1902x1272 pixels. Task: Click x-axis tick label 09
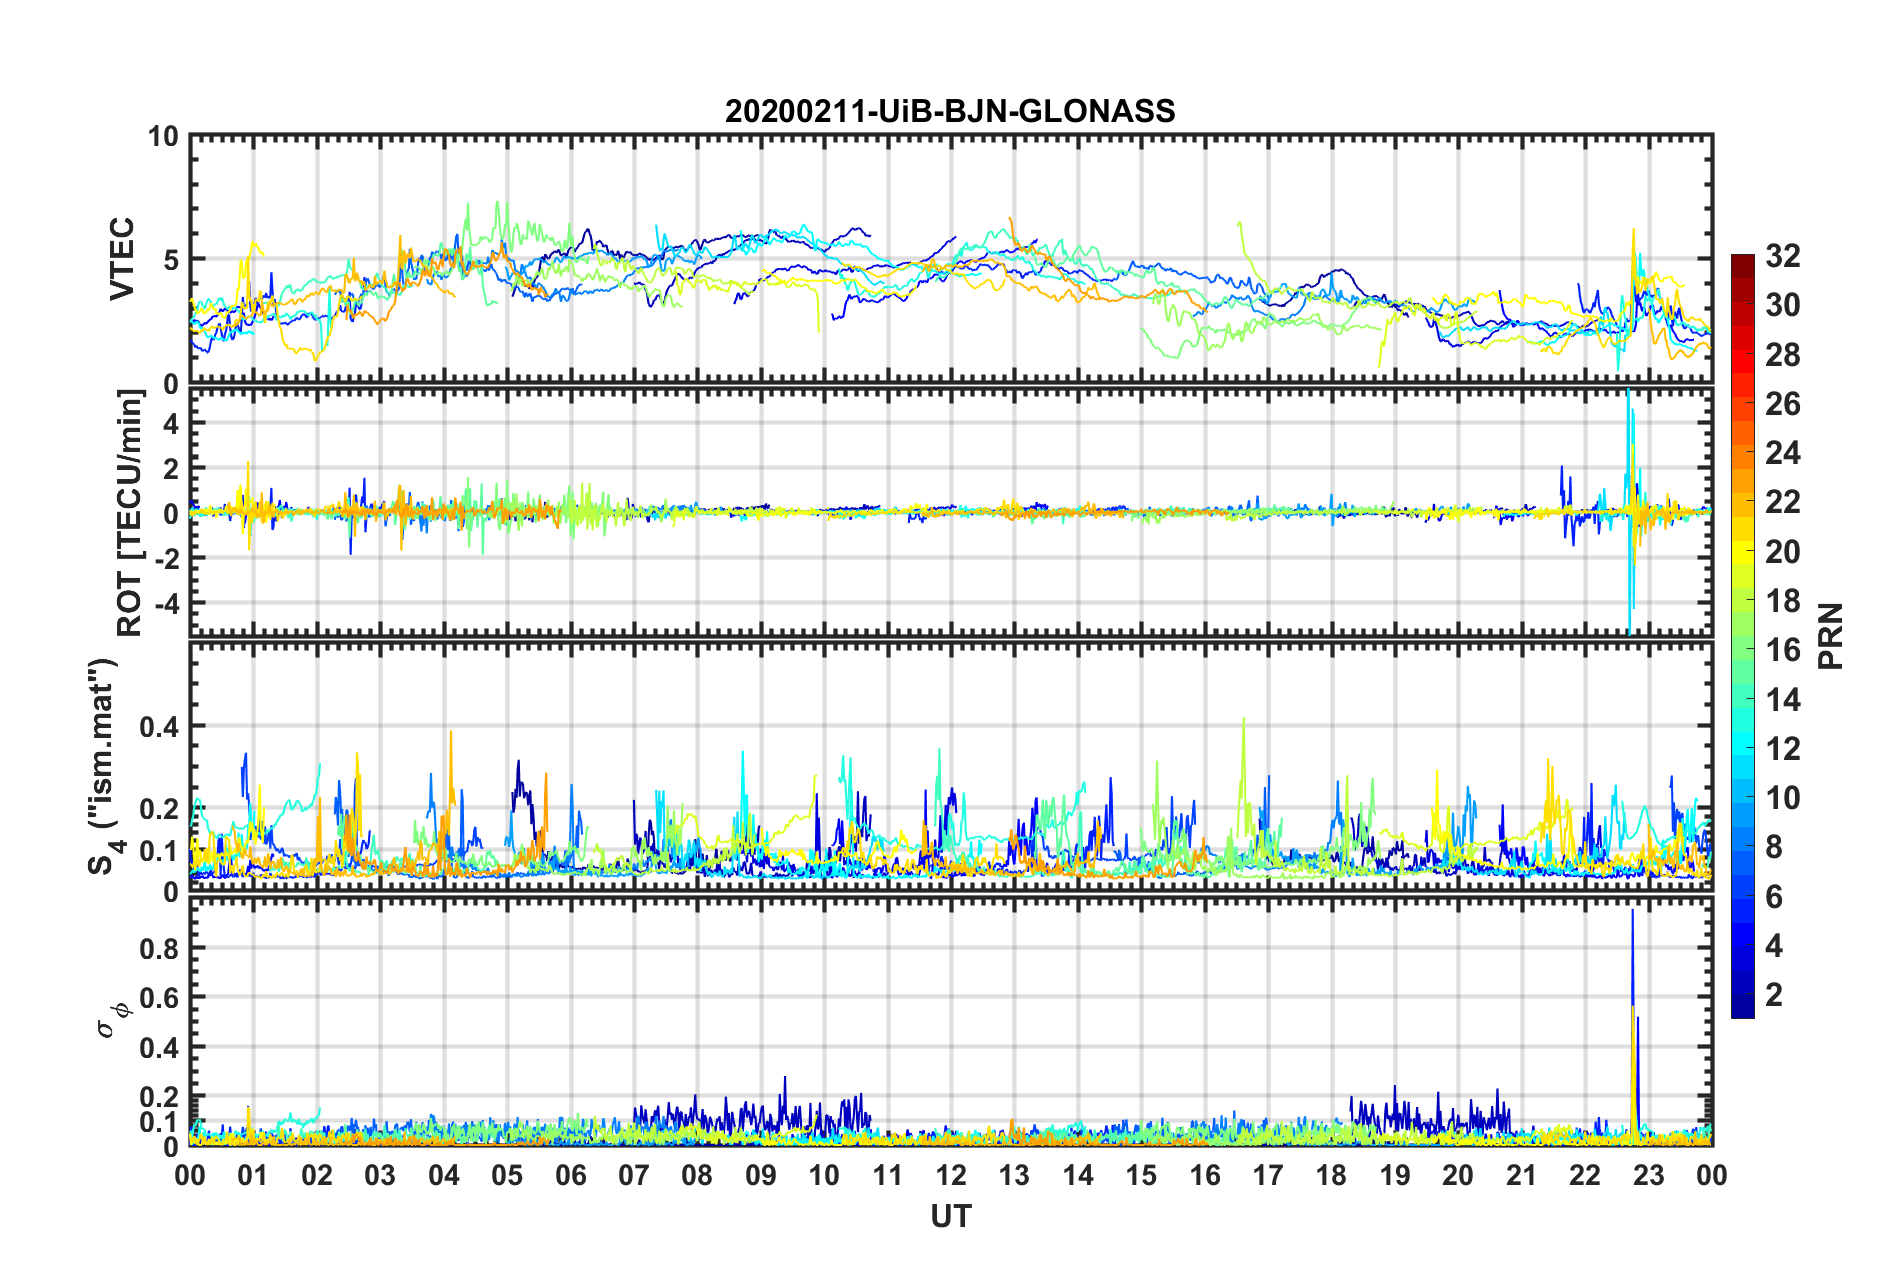pyautogui.click(x=760, y=1175)
